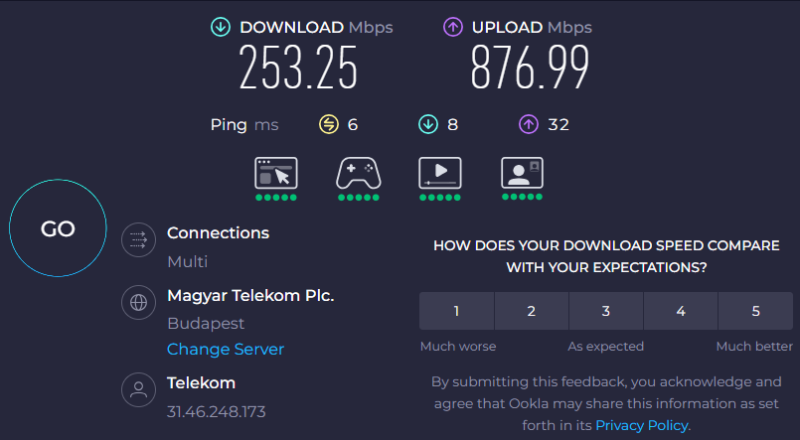Viewport: 800px width, 440px height.
Task: Click the purple upload arrow icon beside UPLOAD
Action: pyautogui.click(x=453, y=27)
